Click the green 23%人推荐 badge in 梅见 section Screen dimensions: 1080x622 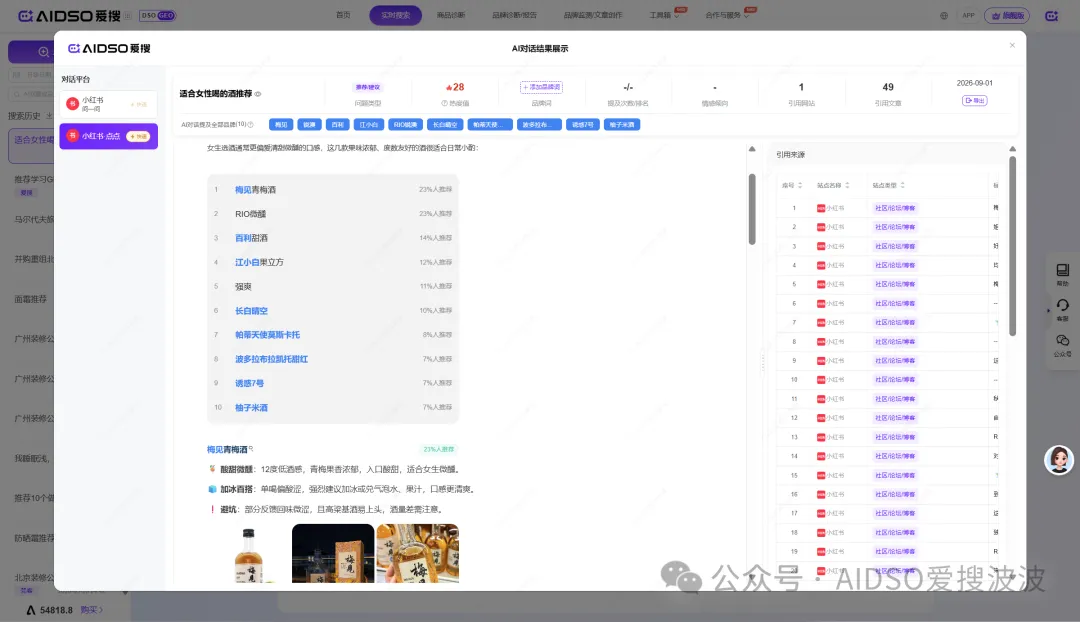[439, 449]
